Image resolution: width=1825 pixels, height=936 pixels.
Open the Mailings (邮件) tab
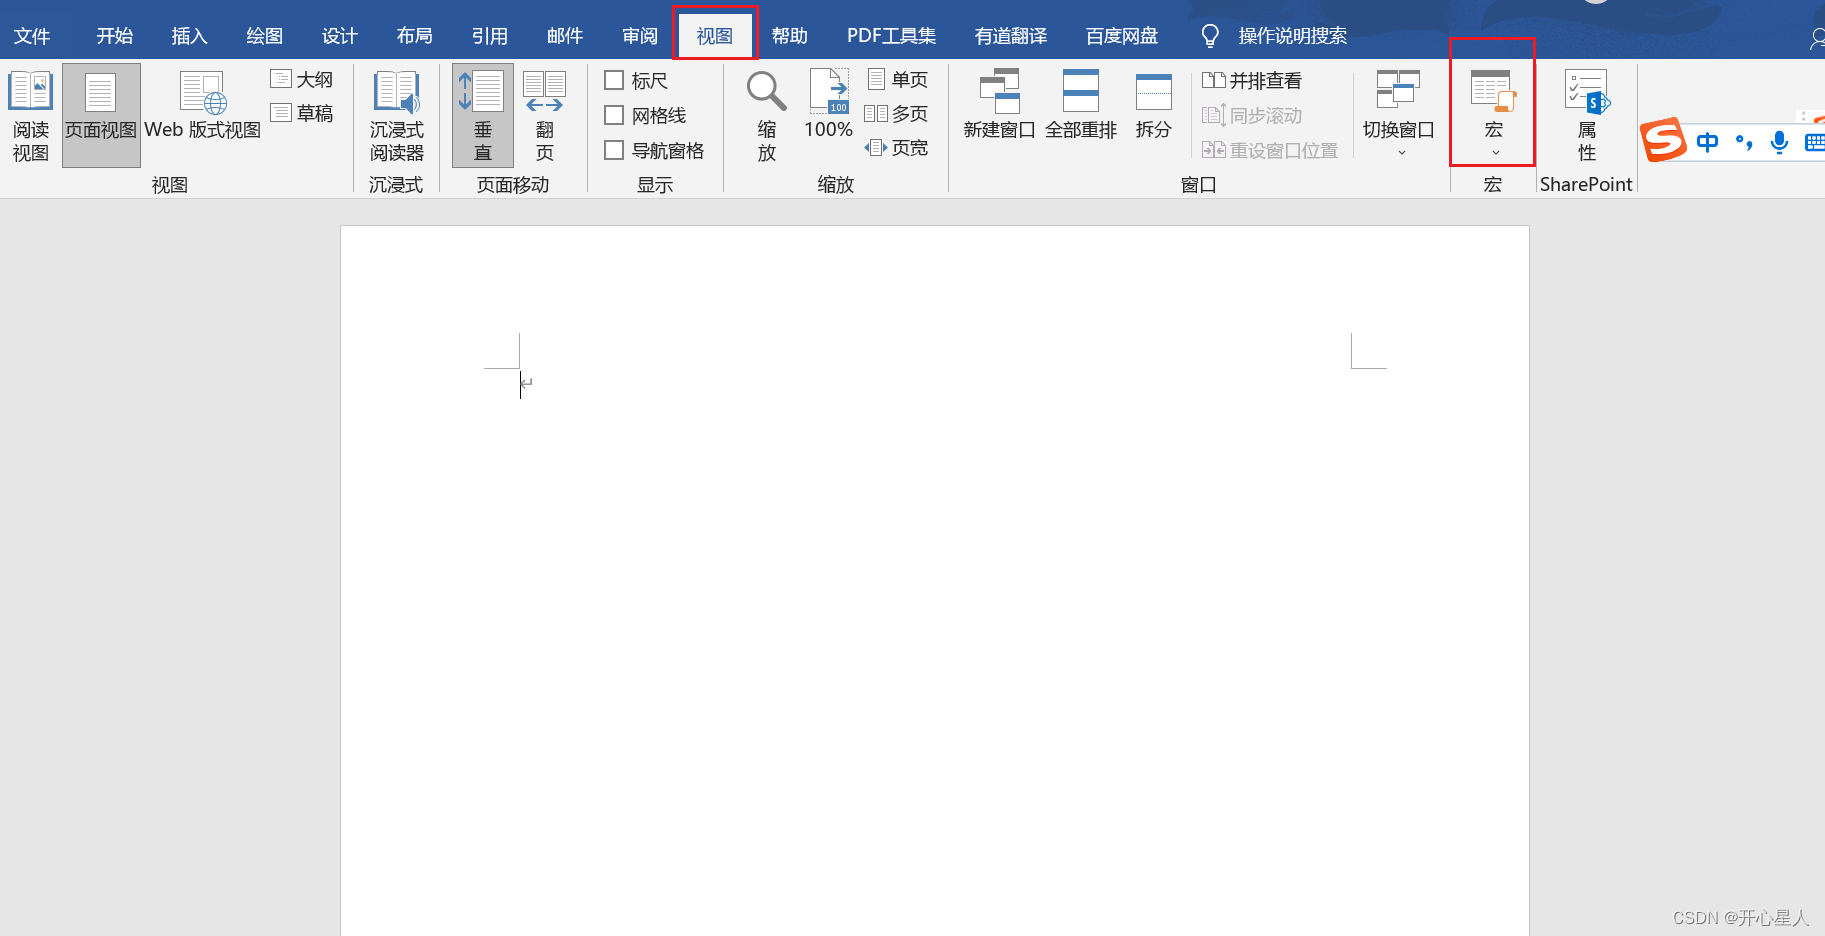coord(565,36)
